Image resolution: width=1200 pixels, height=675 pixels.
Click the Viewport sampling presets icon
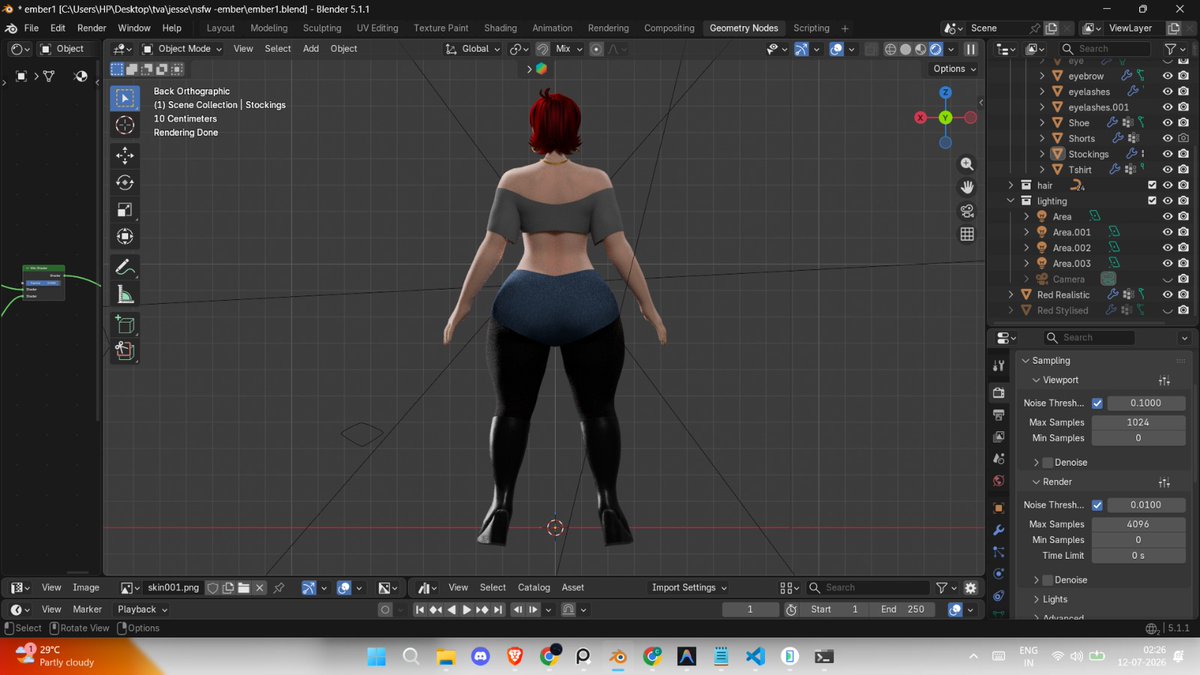[x=1164, y=380]
